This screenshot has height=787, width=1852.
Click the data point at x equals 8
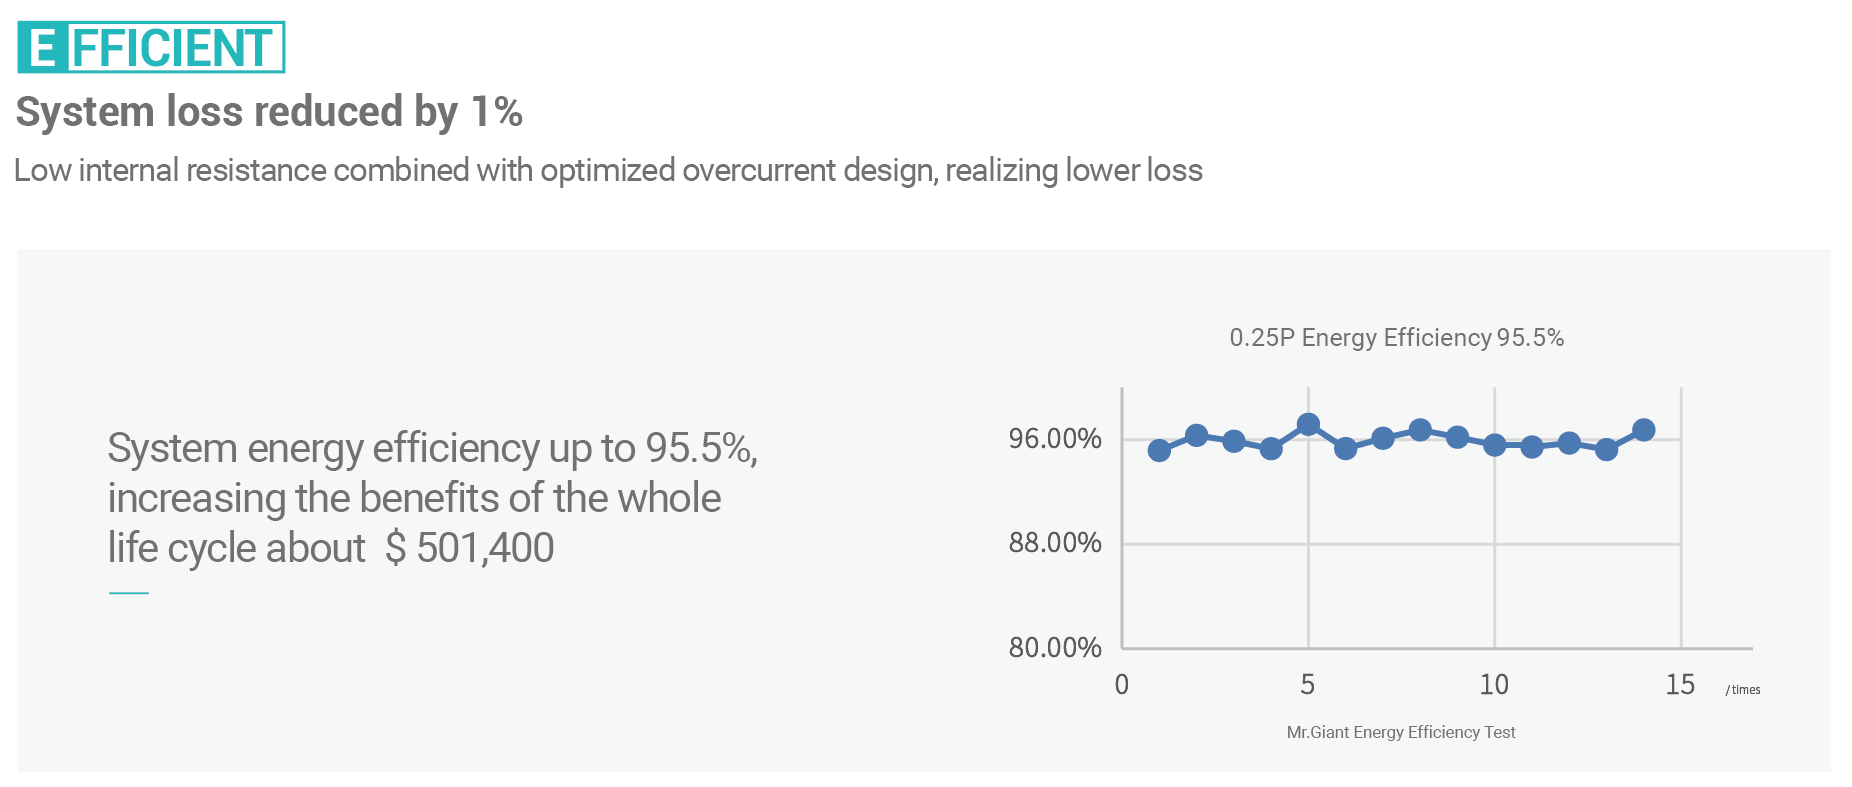1420,430
